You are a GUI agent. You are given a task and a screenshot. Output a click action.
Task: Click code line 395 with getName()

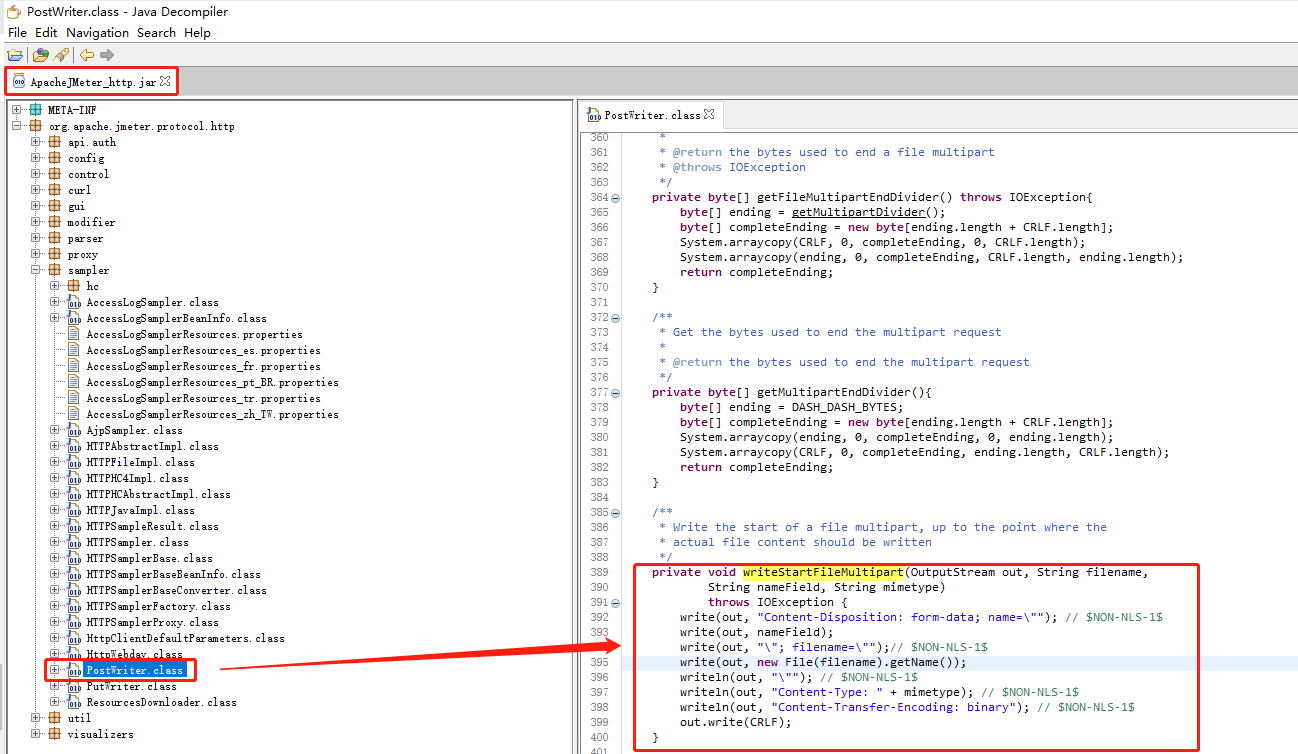click(x=823, y=662)
